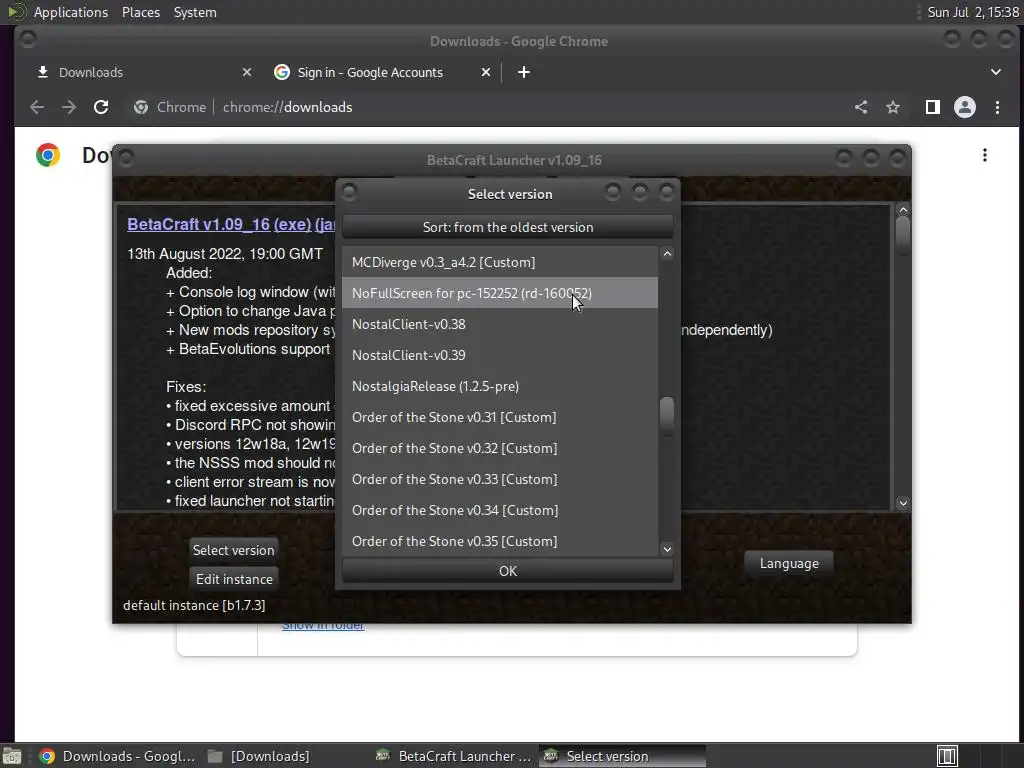Image resolution: width=1024 pixels, height=768 pixels.
Task: Click changelog scroll down arrow in launcher
Action: pyautogui.click(x=903, y=503)
